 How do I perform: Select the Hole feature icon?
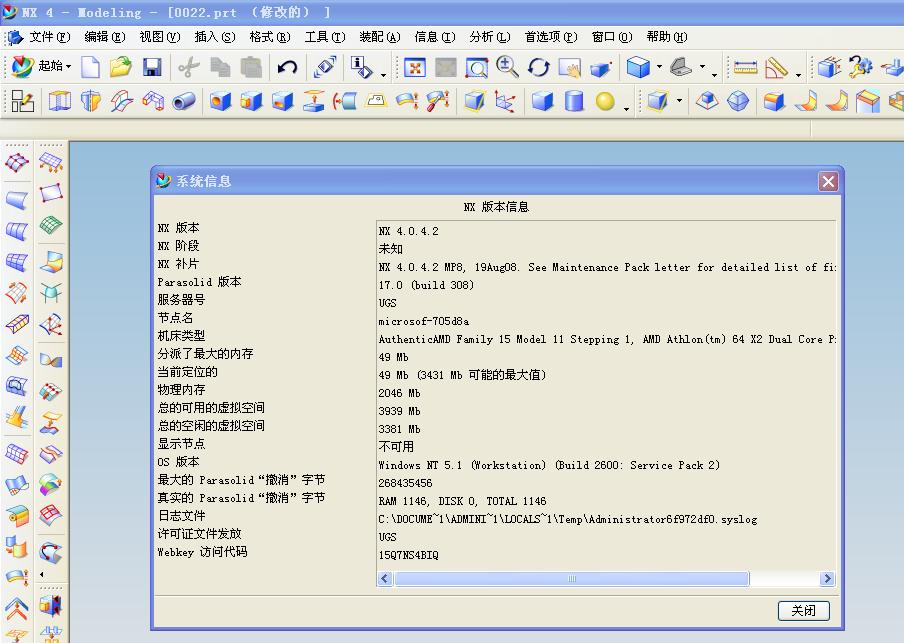pyautogui.click(x=220, y=101)
